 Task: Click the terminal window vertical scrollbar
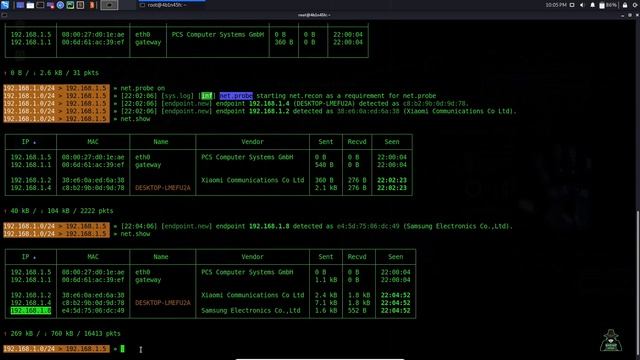[638, 282]
